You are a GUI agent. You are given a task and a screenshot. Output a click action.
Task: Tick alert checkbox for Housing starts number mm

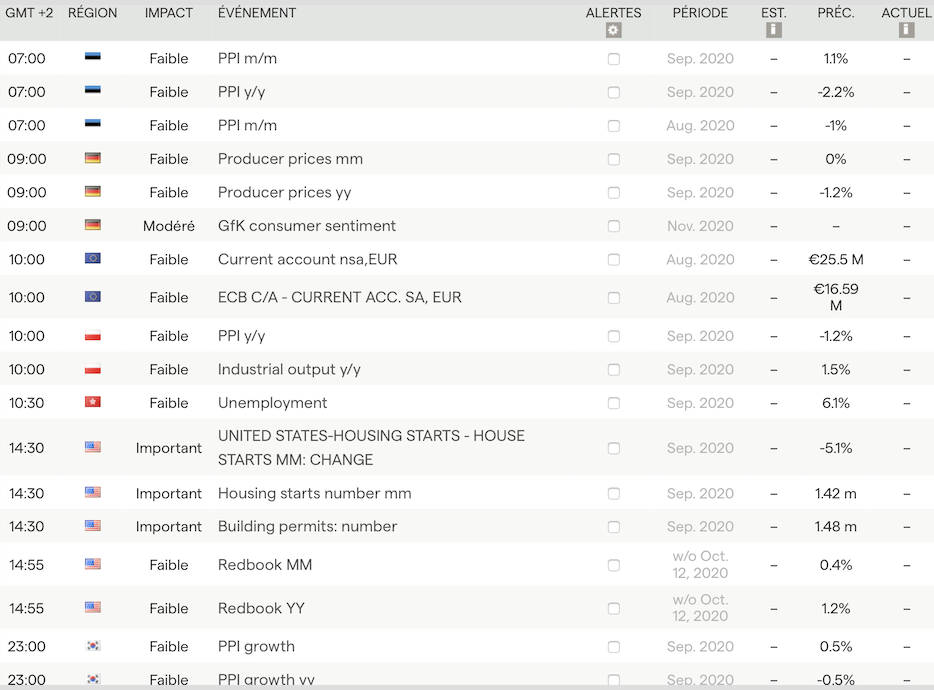pos(614,493)
